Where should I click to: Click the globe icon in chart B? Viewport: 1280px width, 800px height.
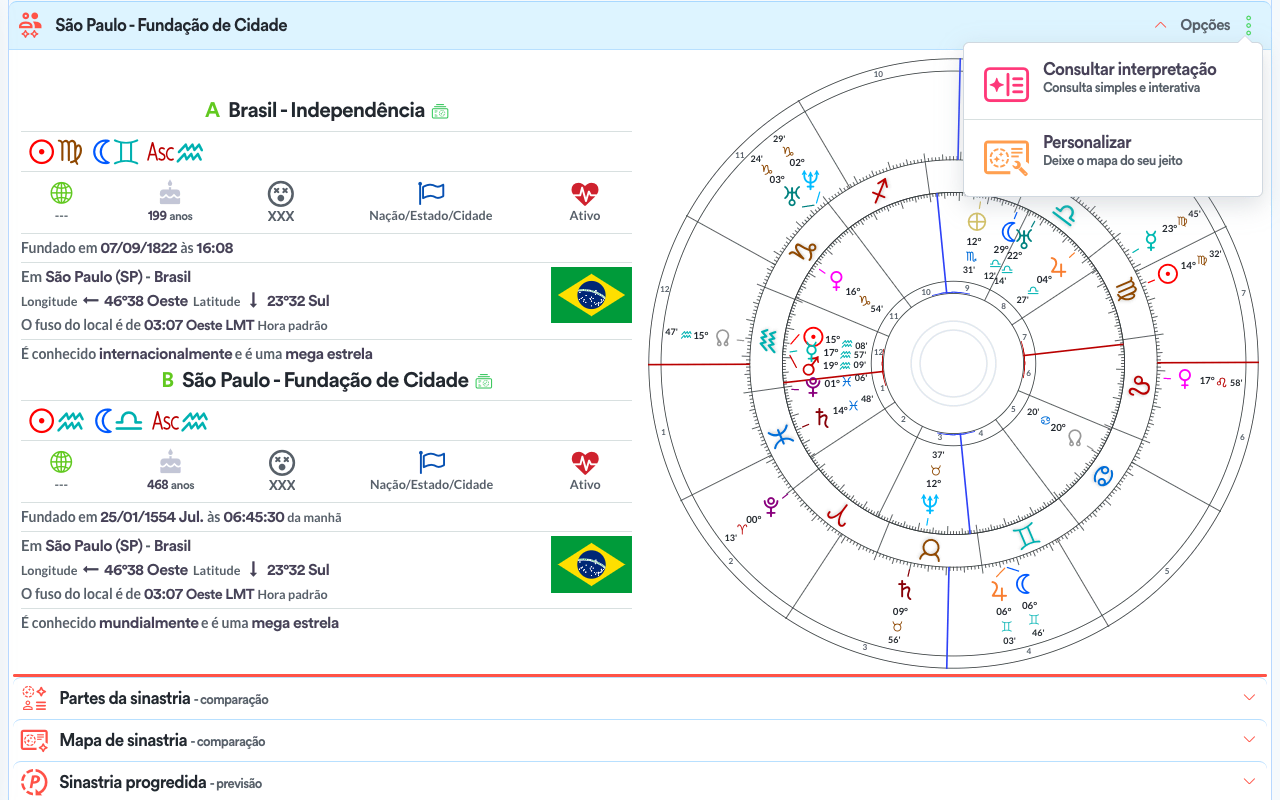[x=61, y=462]
